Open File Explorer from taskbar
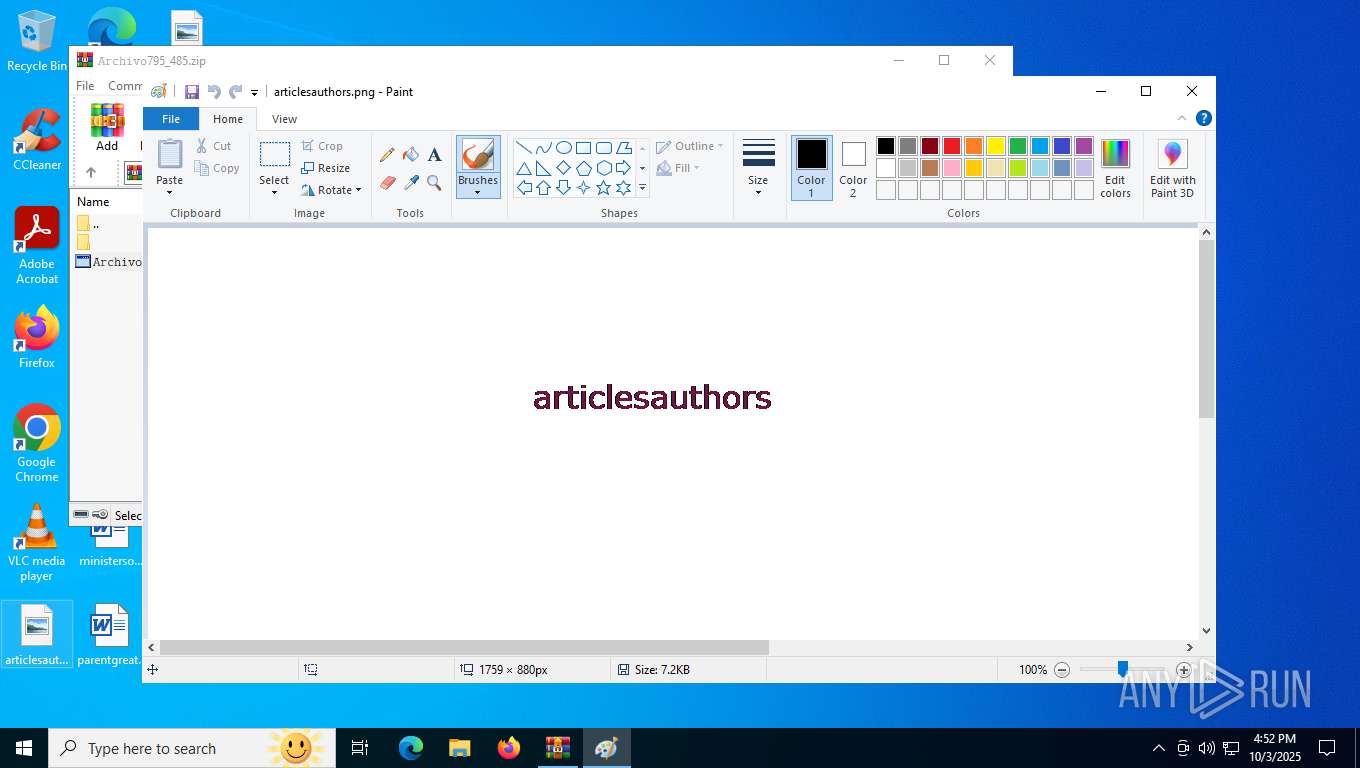Viewport: 1360px width, 768px height. (460, 748)
